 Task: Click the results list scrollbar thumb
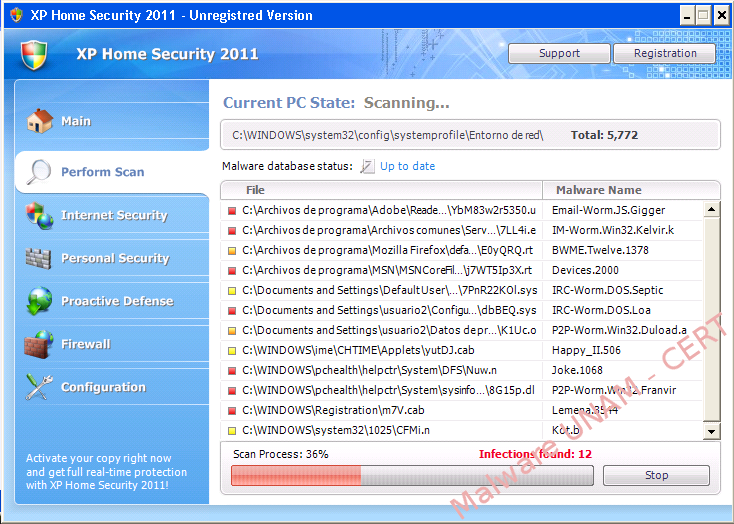coord(712,319)
